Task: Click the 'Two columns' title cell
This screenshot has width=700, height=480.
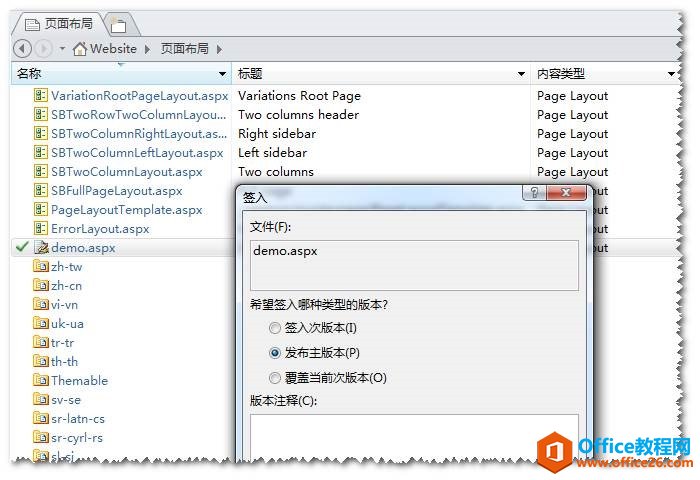Action: [275, 172]
